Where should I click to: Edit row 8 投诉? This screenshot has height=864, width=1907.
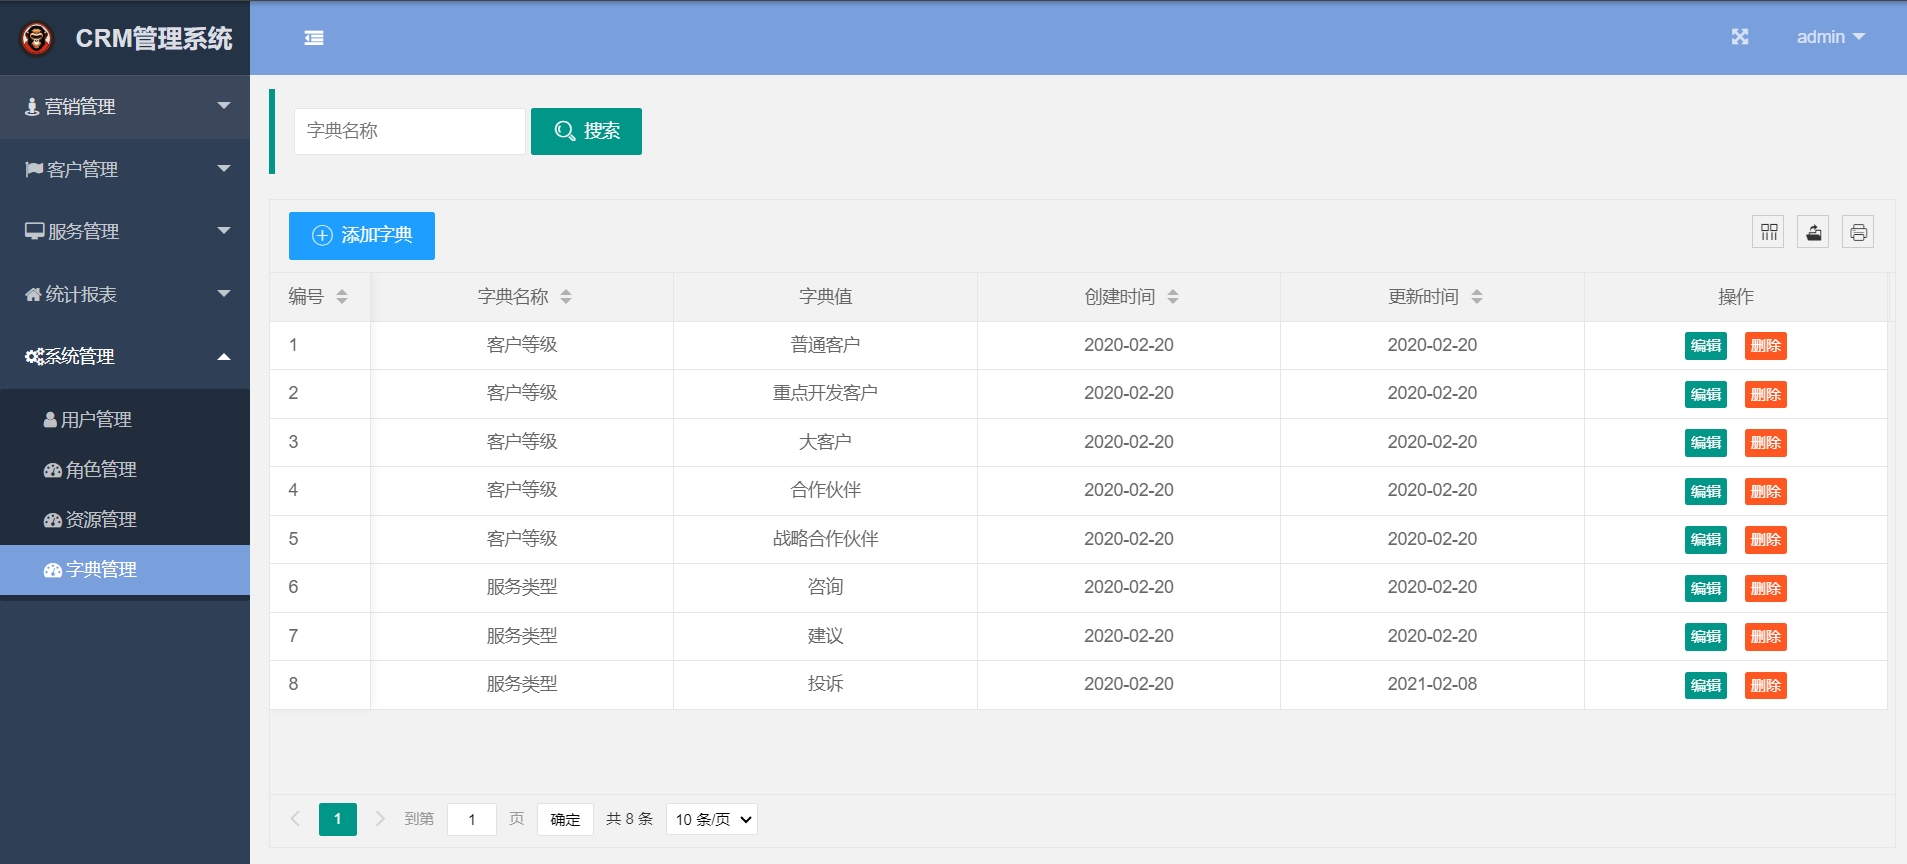coord(1706,685)
